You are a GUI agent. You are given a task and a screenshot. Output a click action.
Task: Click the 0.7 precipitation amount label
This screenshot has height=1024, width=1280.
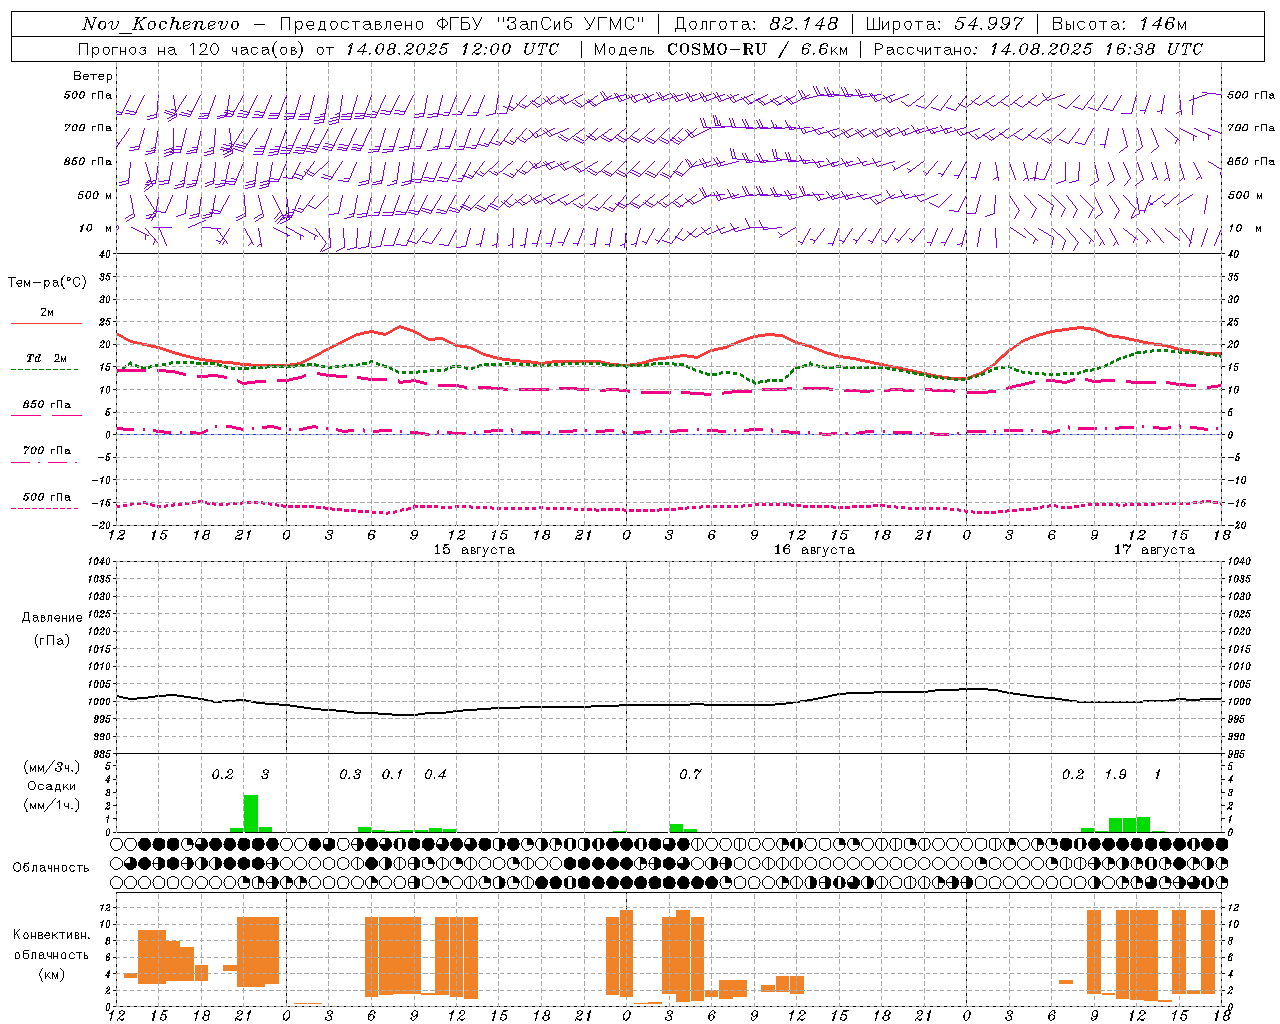click(x=690, y=775)
